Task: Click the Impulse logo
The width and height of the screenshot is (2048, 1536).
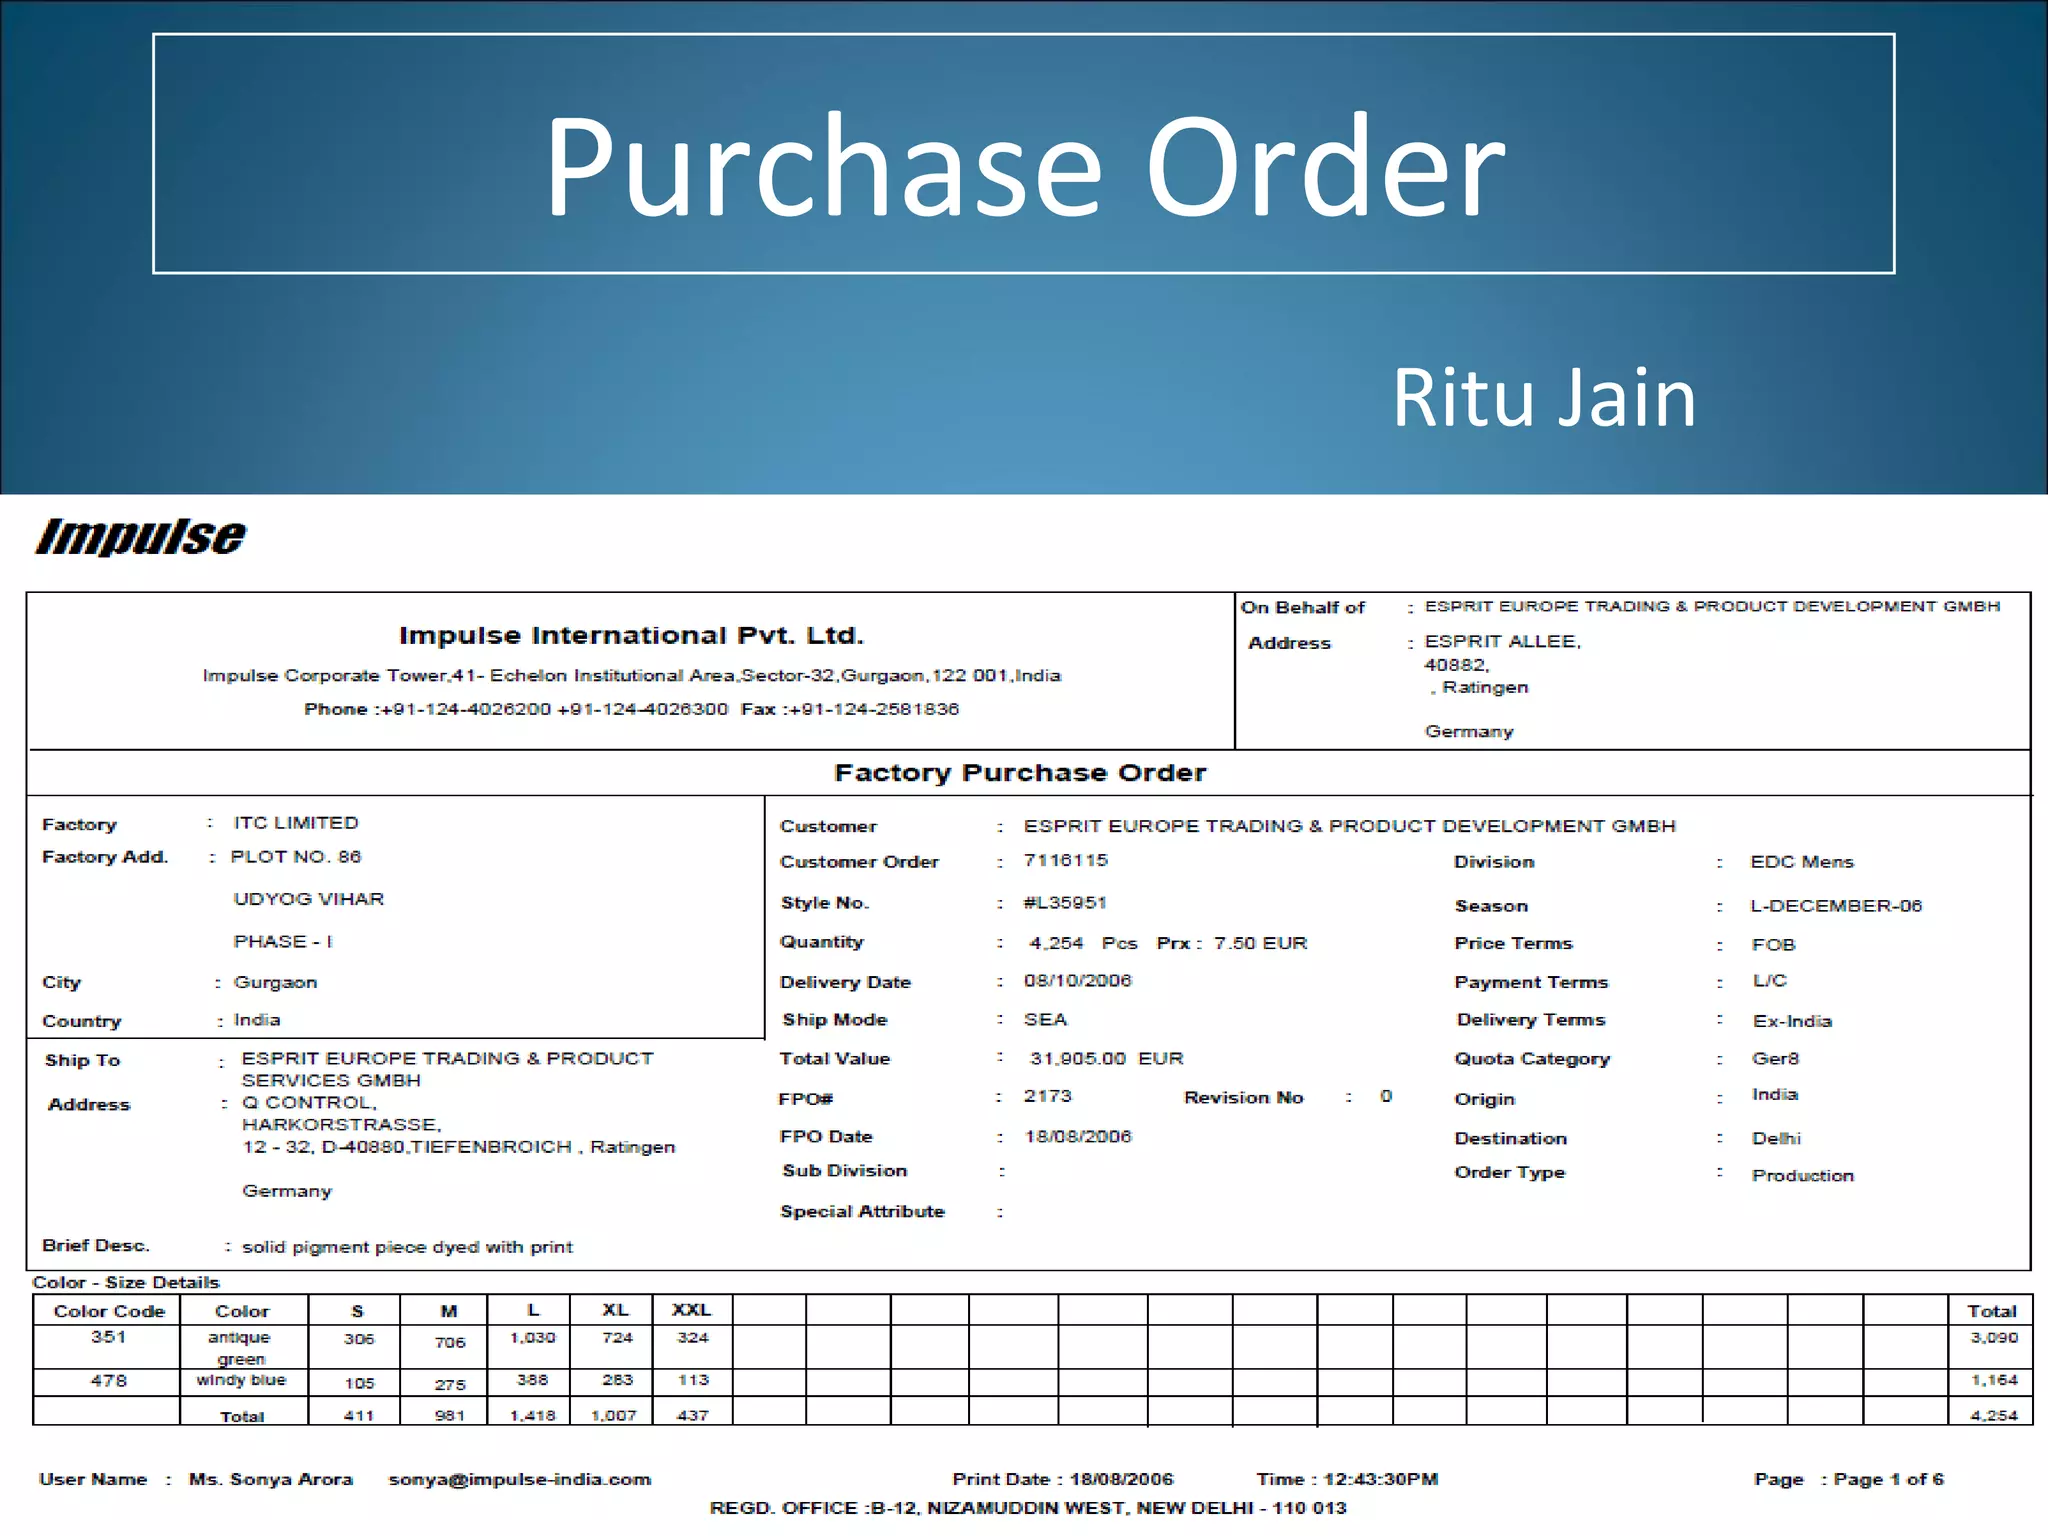Action: (140, 537)
